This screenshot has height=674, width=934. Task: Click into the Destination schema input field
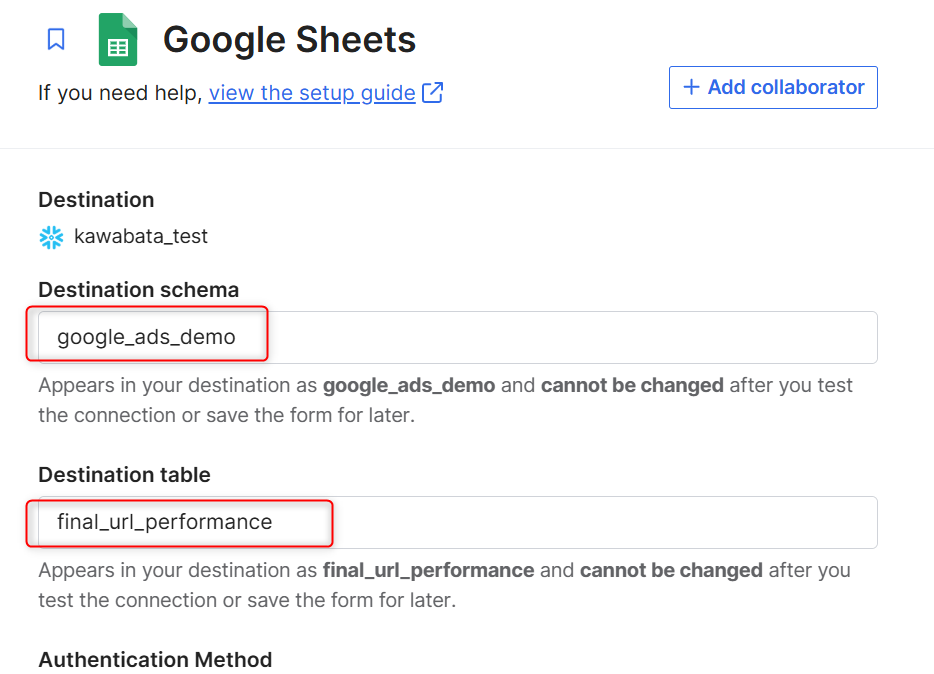coord(457,337)
